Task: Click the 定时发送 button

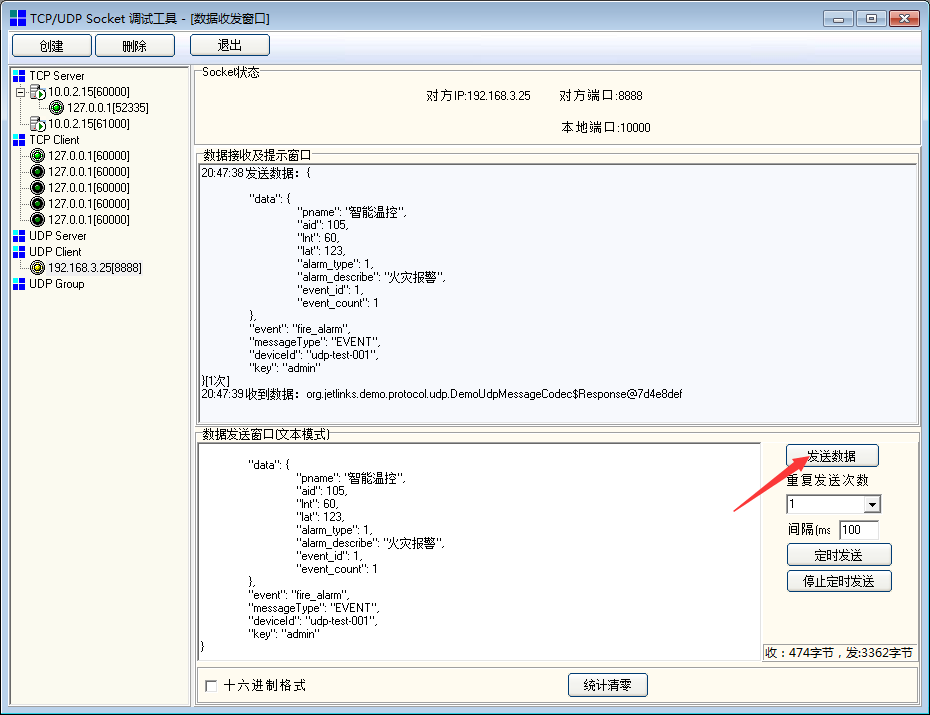Action: (838, 555)
